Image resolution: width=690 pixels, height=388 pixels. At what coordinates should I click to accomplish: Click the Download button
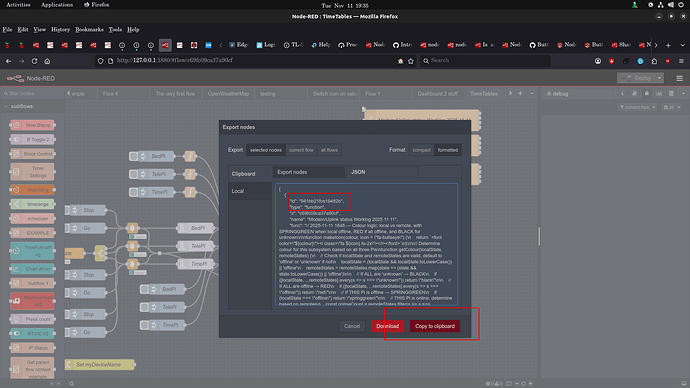pos(387,326)
